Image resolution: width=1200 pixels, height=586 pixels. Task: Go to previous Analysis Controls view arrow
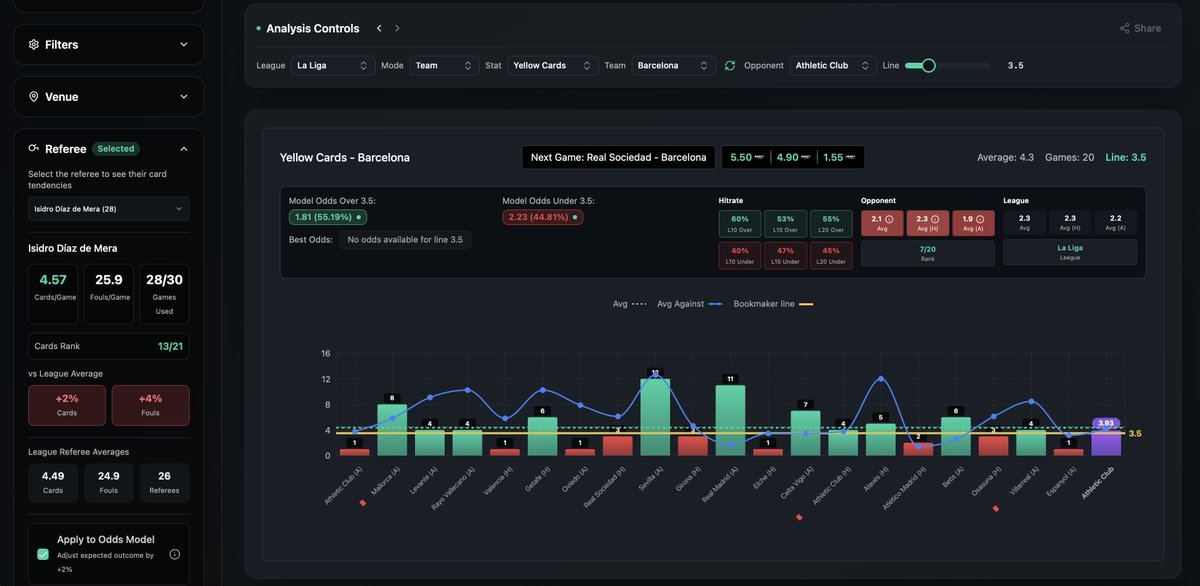click(x=379, y=28)
